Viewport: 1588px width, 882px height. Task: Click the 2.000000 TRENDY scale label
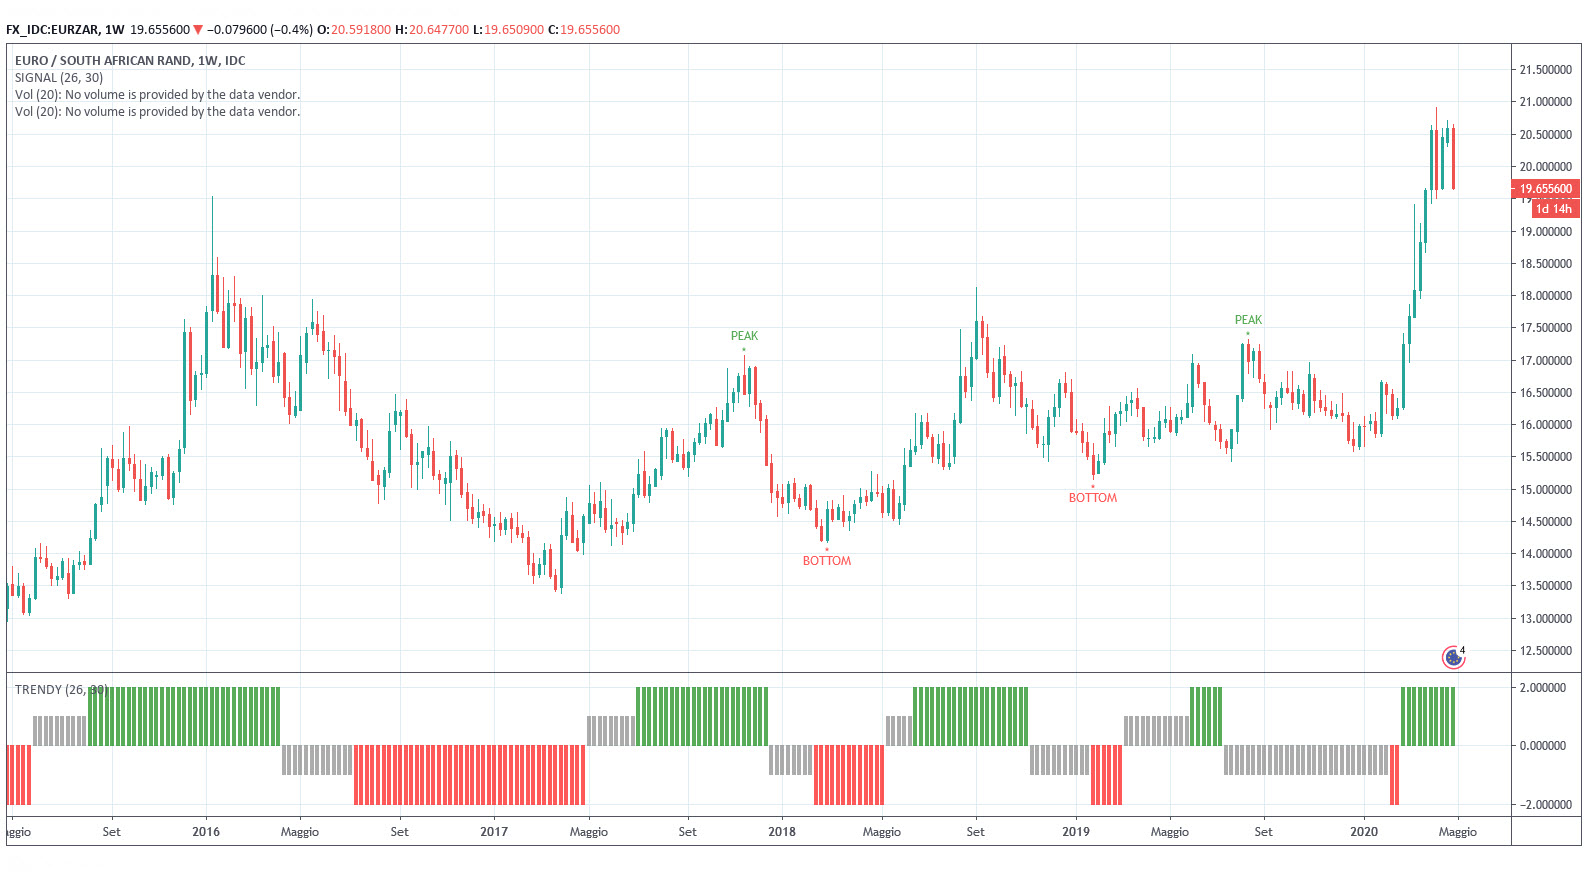coord(1543,688)
